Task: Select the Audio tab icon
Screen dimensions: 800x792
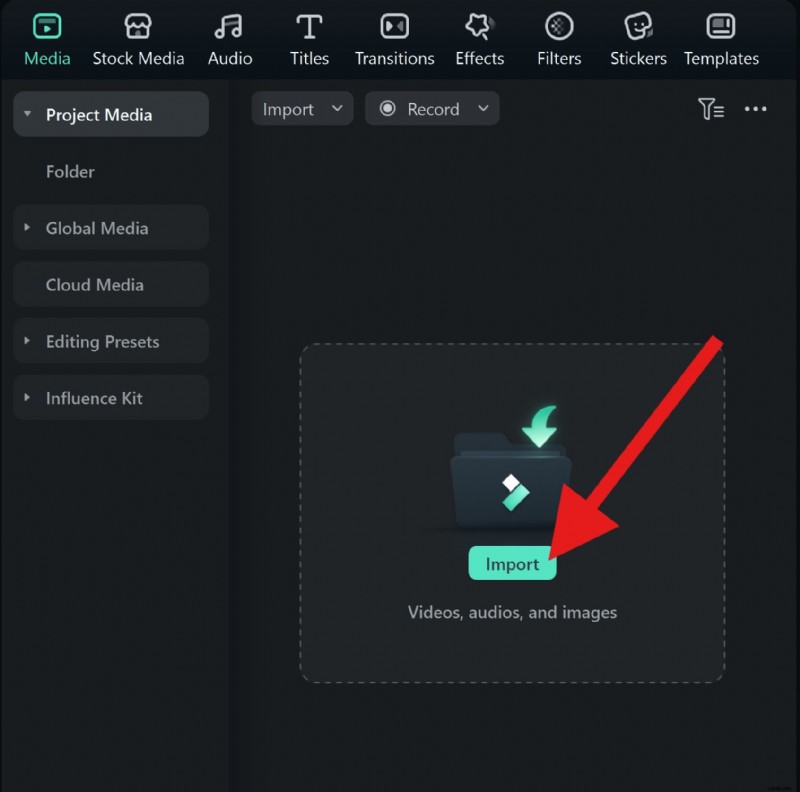Action: [229, 26]
